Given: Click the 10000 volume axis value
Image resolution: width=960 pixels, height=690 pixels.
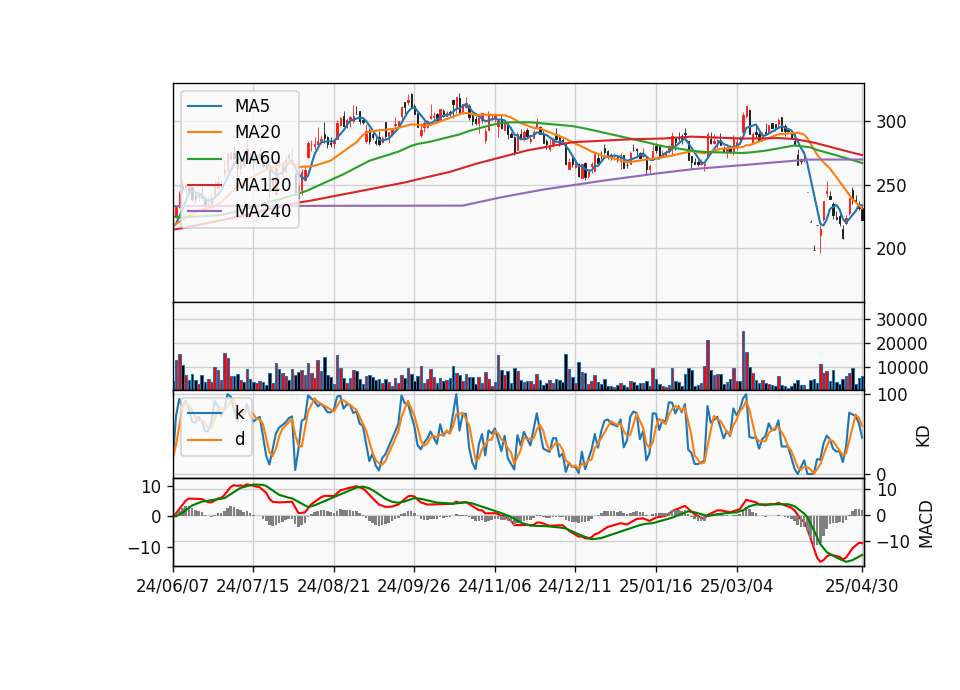Looking at the screenshot, I should [x=902, y=368].
